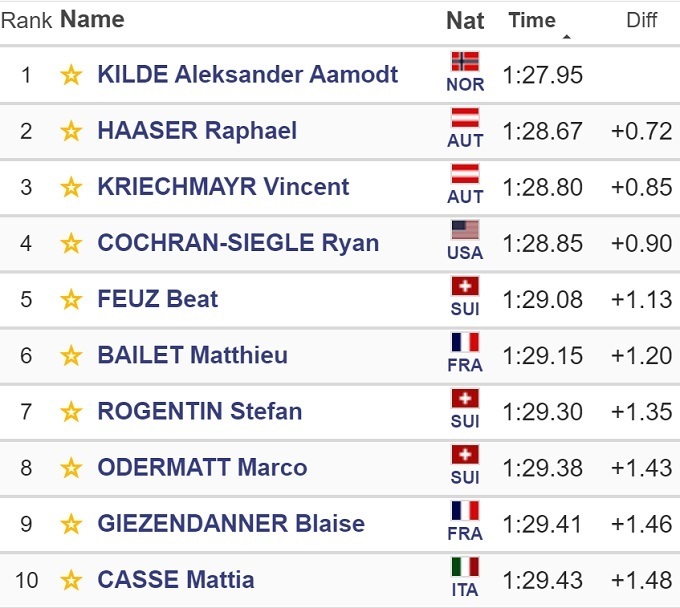
Task: Click Norway flag icon in first row
Action: pyautogui.click(x=465, y=61)
